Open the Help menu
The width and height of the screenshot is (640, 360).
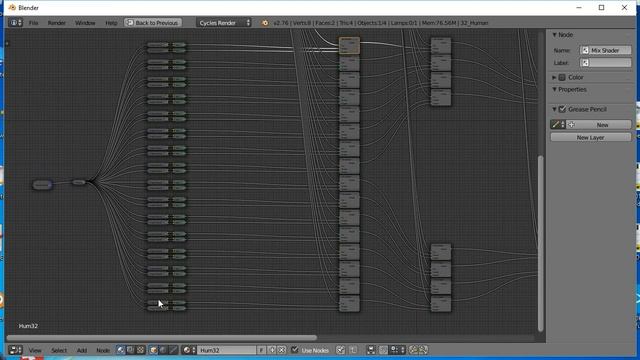(111, 23)
